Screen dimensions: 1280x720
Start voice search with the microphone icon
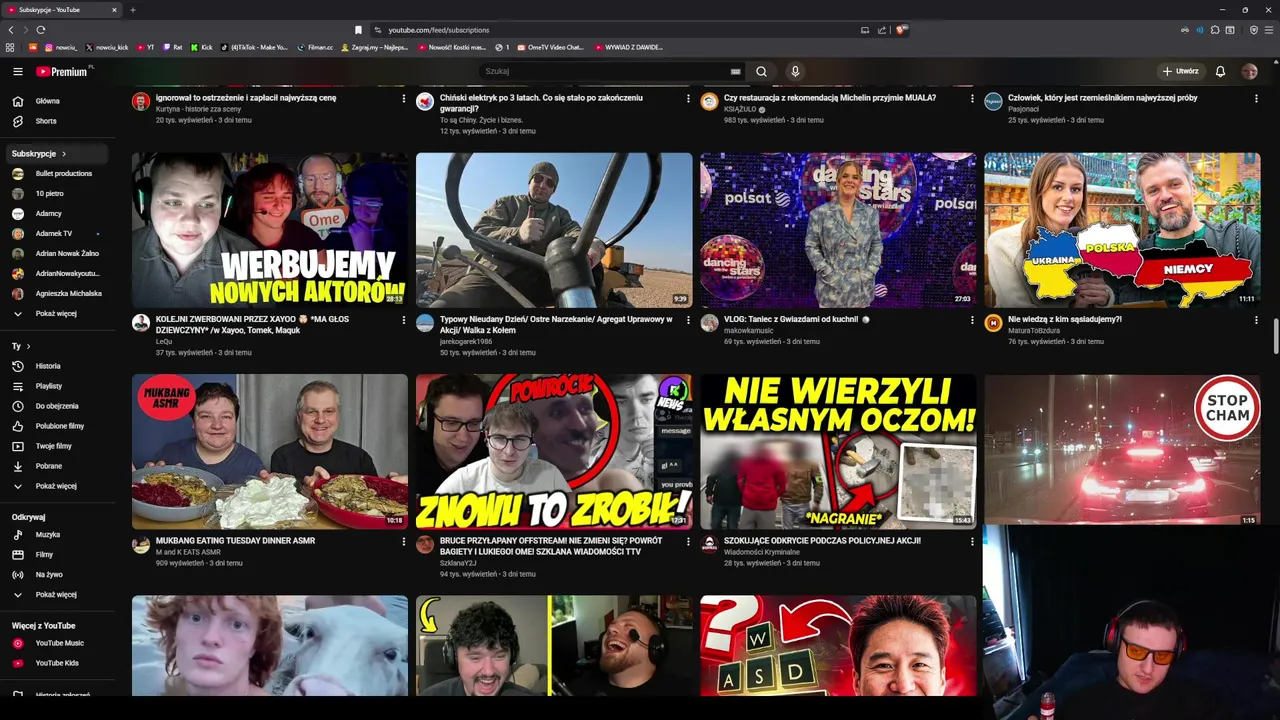pyautogui.click(x=795, y=72)
